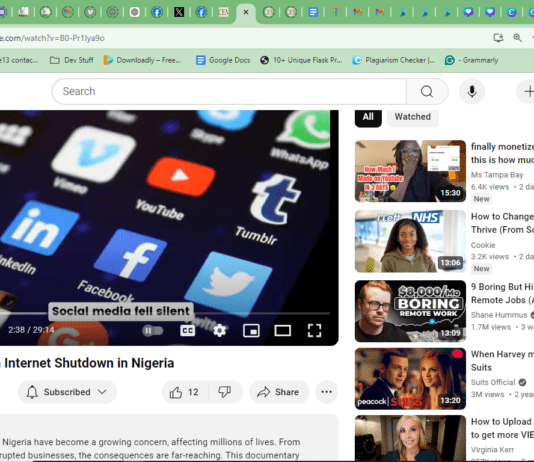Share the Internet Shutdown in Nigeria video
The image size is (534, 462).
pos(279,392)
